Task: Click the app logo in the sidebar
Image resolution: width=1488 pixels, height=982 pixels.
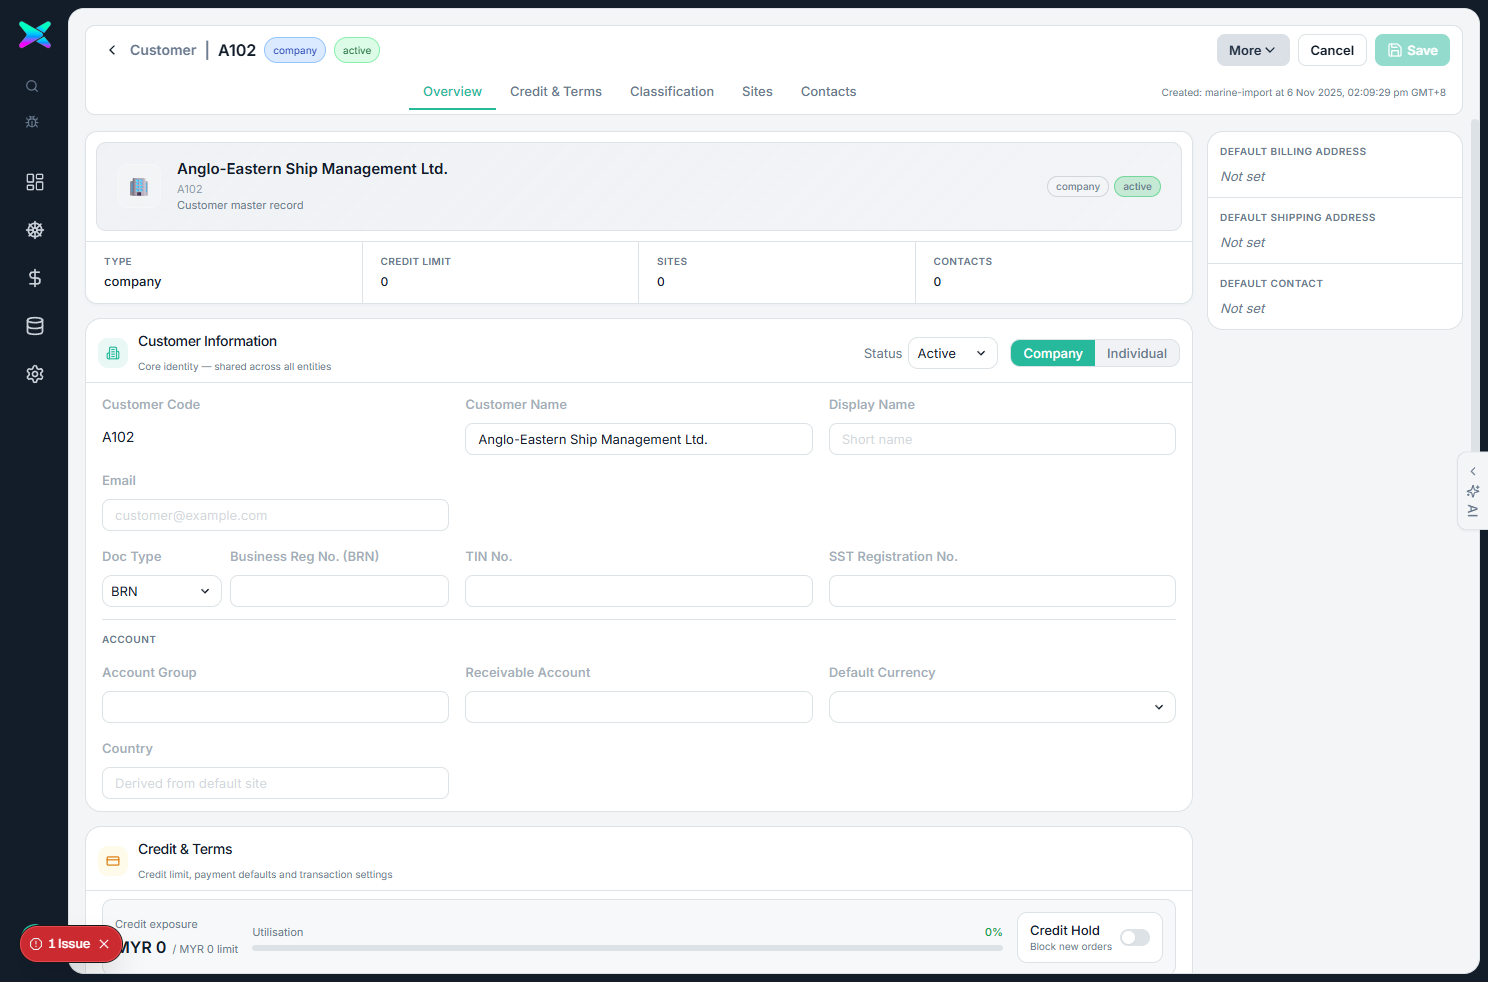Action: [35, 35]
